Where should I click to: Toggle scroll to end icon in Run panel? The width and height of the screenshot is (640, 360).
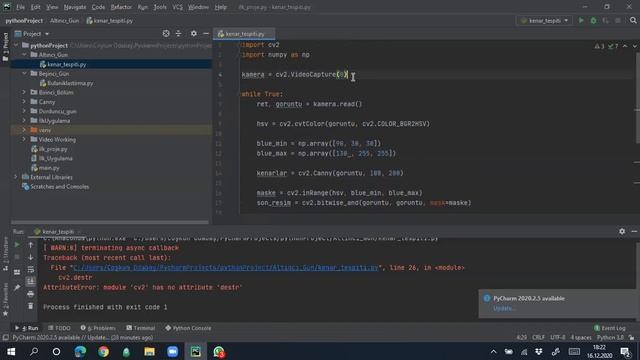point(31,282)
